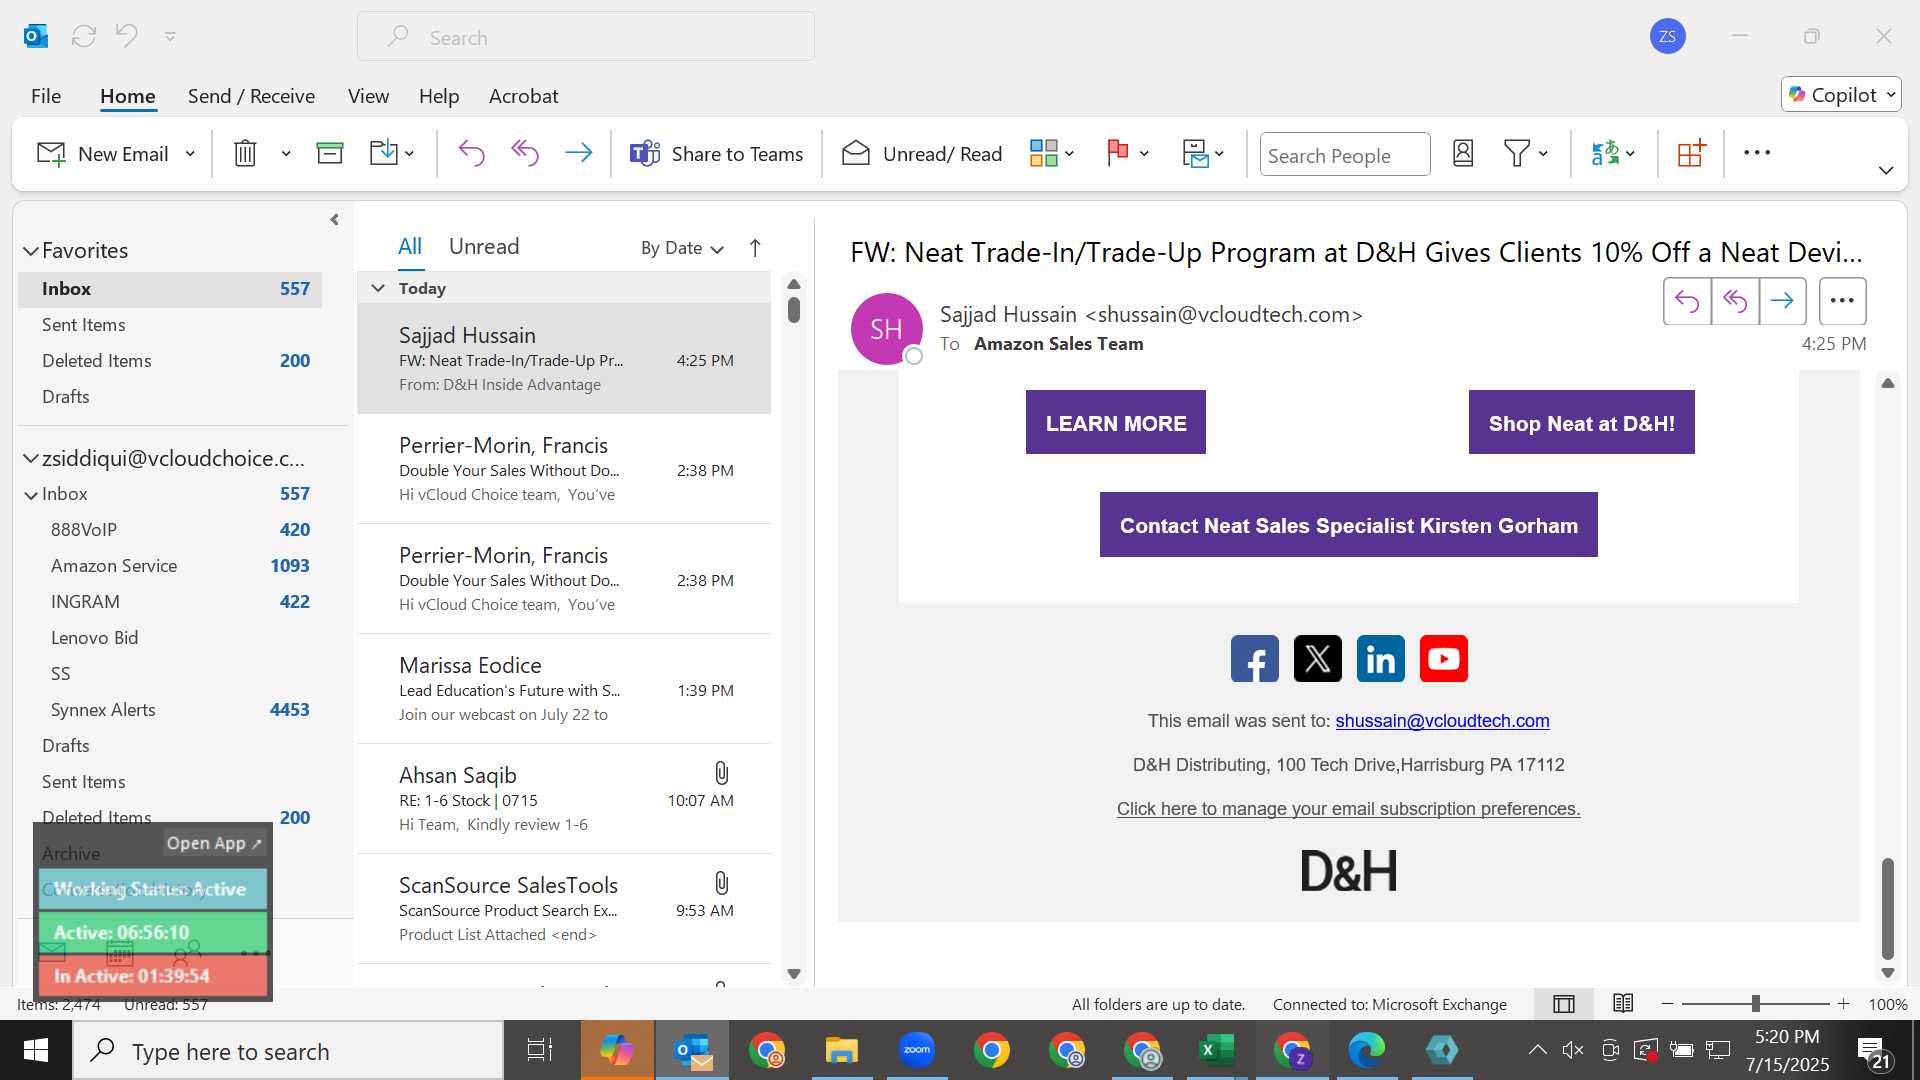Click the Share to Teams button
Screen dimensions: 1920x1080
[716, 154]
